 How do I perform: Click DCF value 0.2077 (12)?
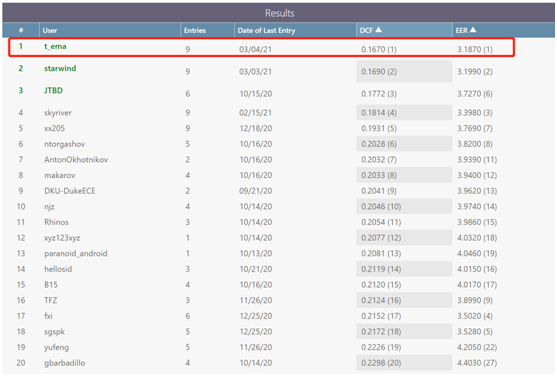coord(381,238)
